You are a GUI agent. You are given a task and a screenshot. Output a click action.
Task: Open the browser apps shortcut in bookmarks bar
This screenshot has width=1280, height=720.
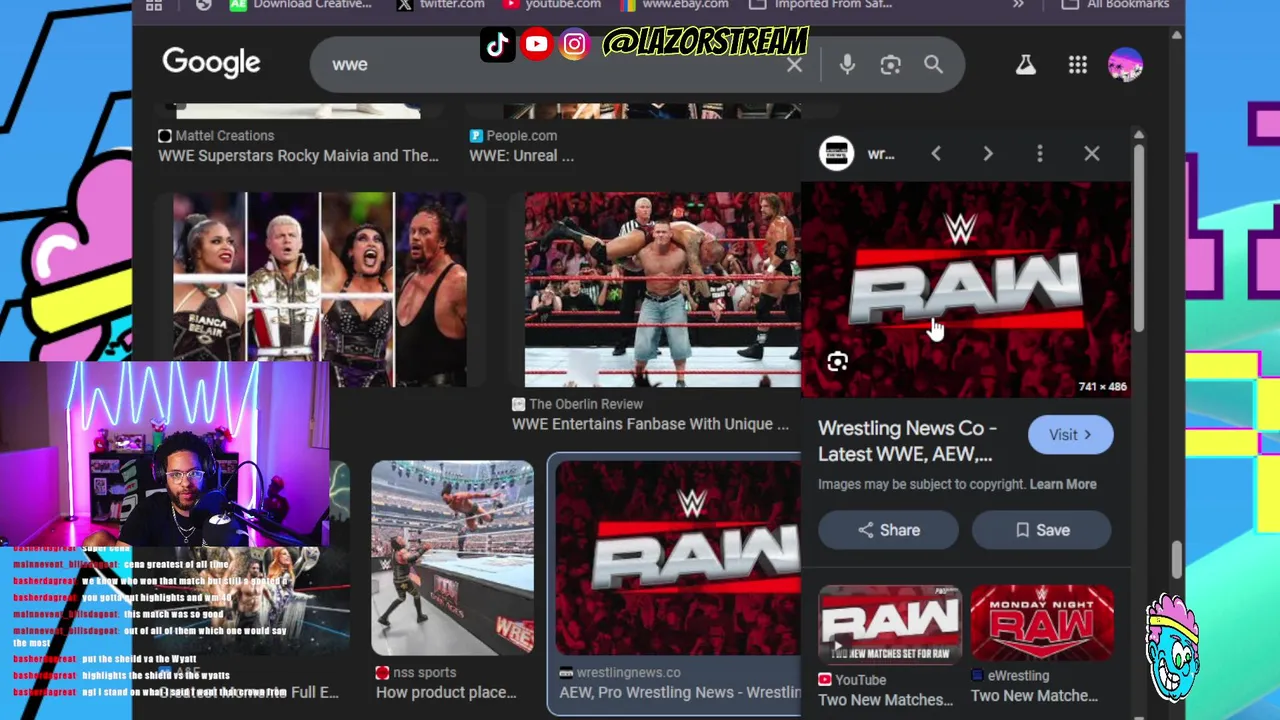(x=154, y=5)
